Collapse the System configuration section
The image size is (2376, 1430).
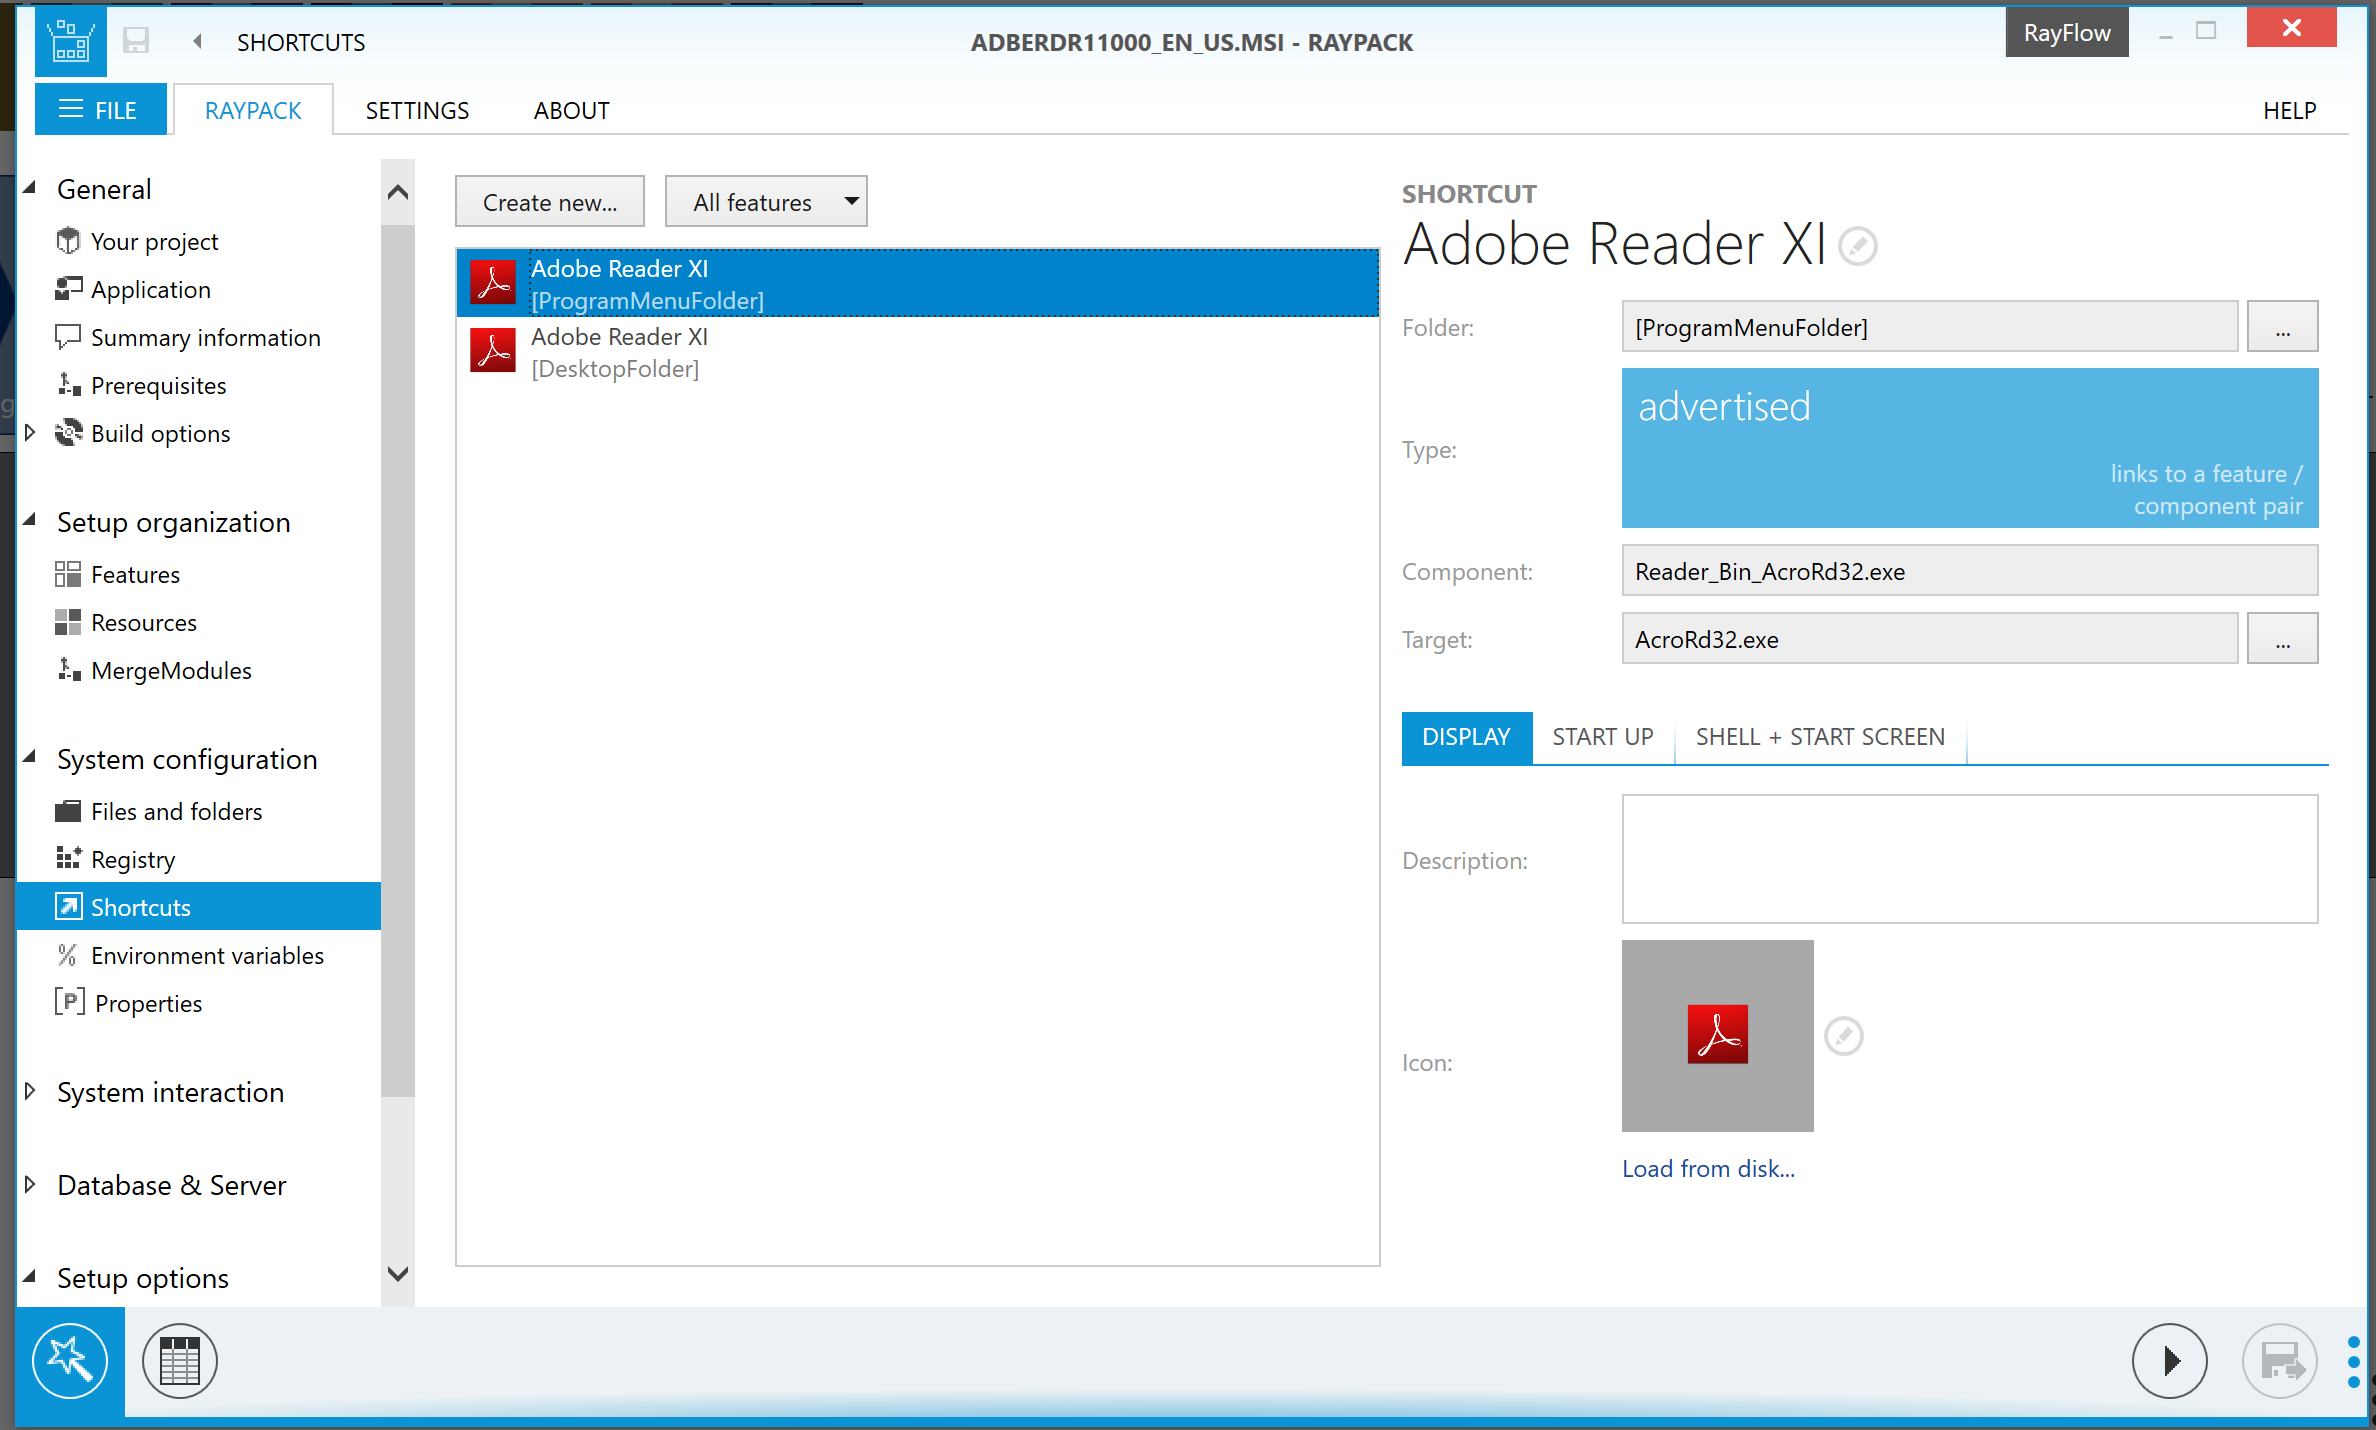30,757
